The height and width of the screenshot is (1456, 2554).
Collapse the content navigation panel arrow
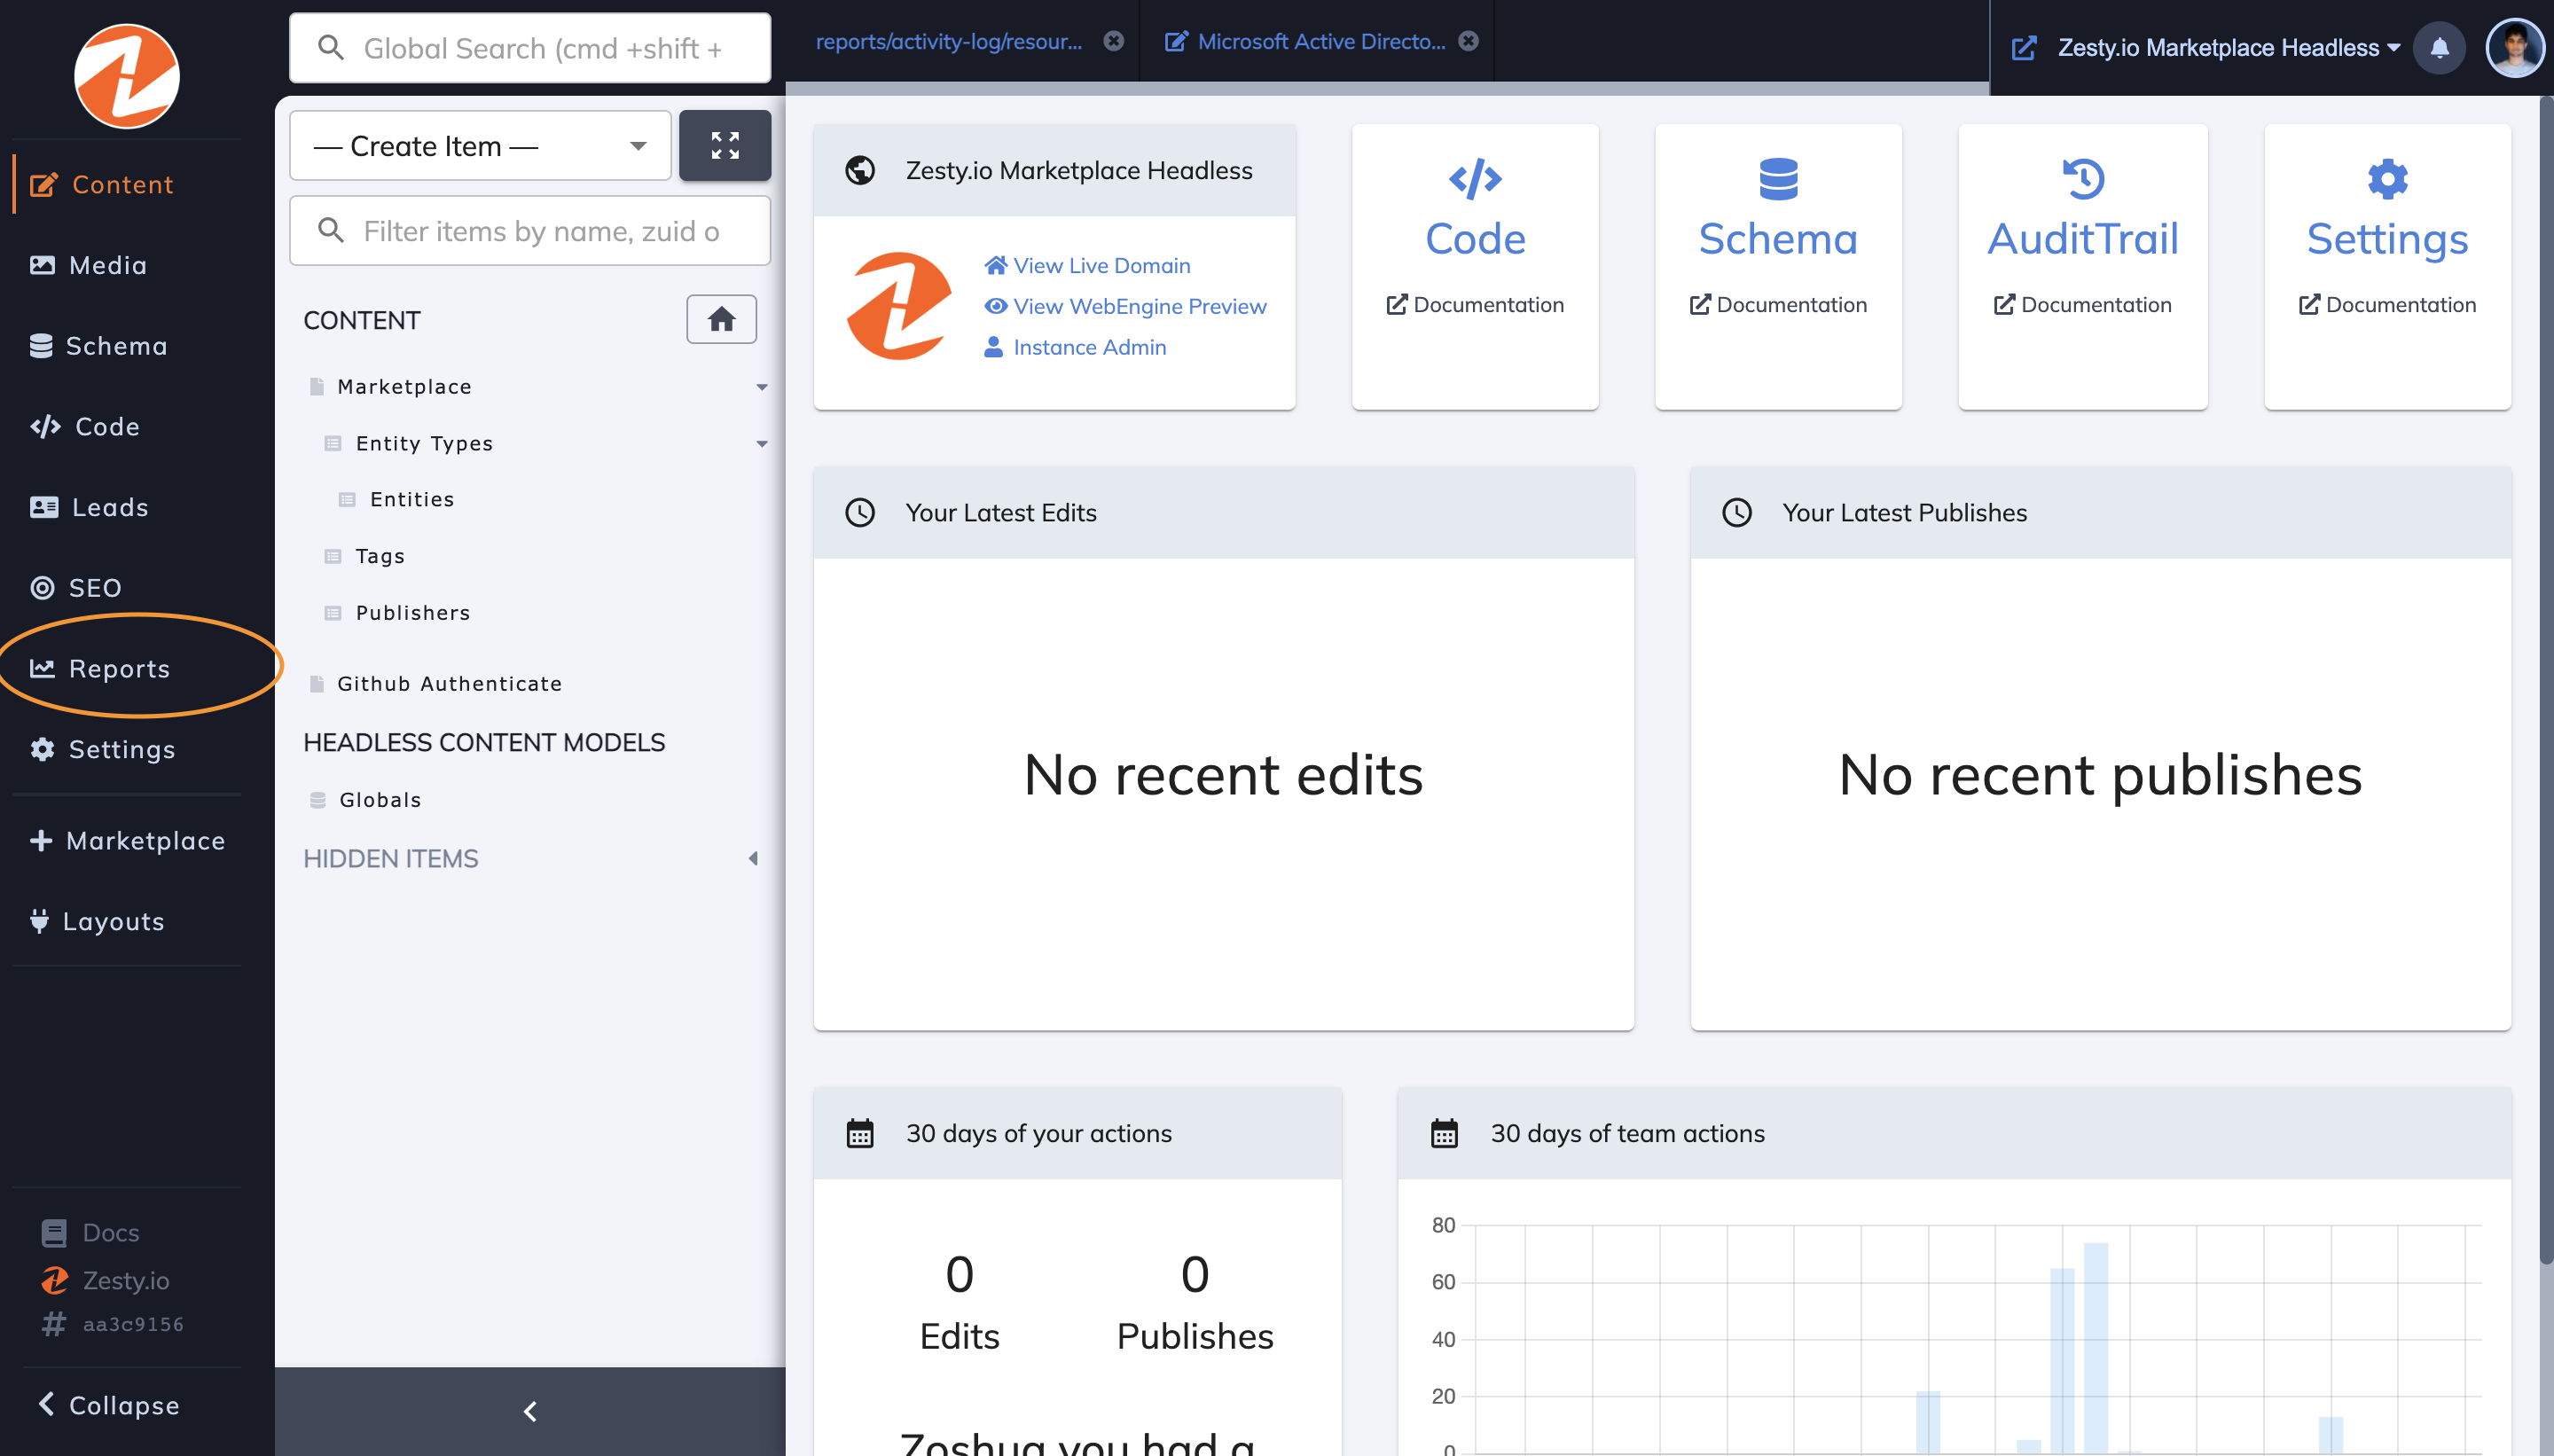click(530, 1411)
